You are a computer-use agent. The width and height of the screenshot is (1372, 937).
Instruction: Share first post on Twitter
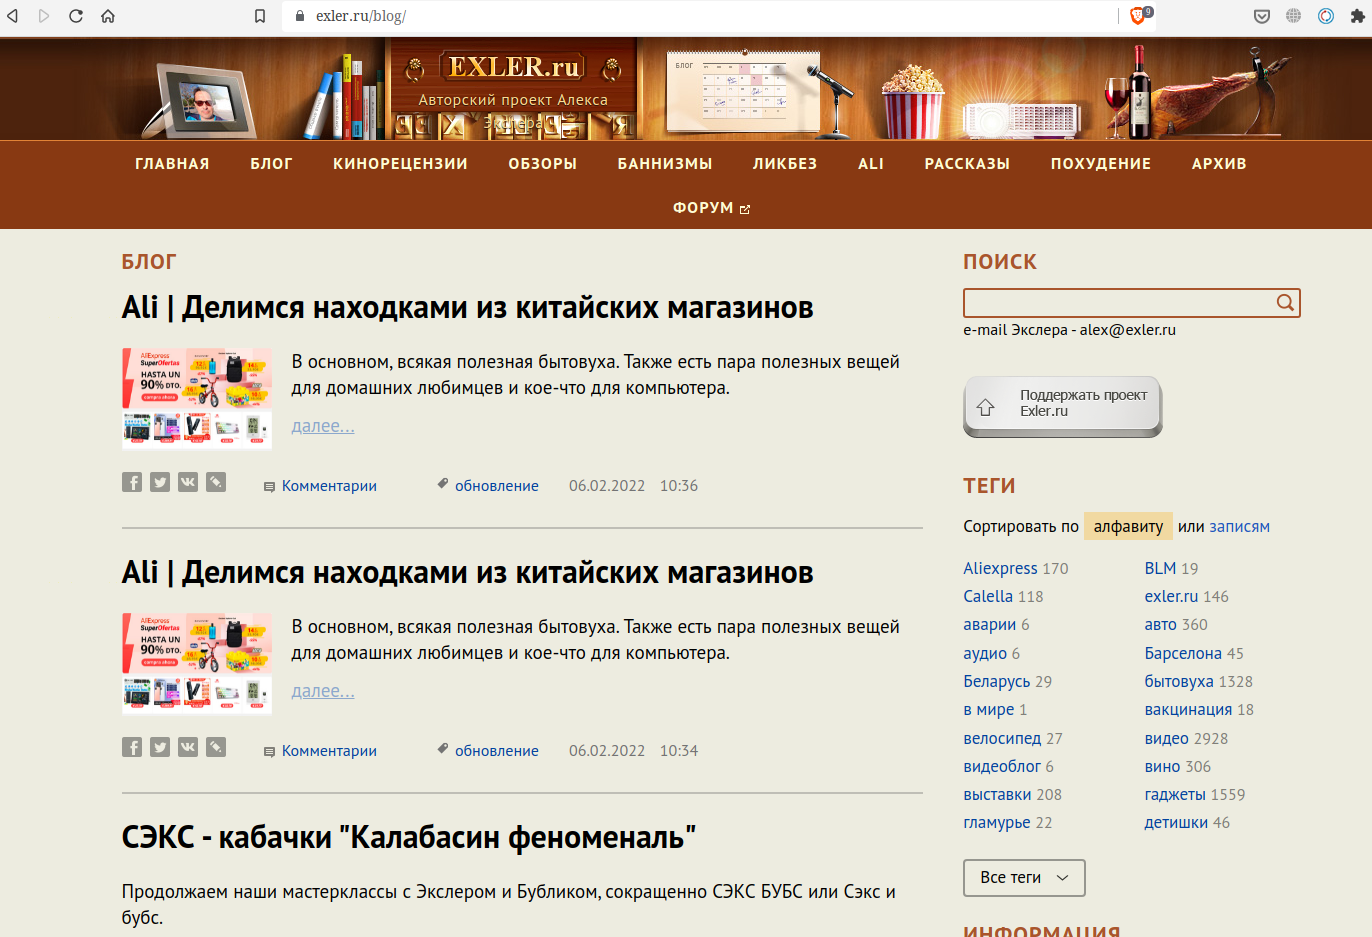tap(160, 483)
